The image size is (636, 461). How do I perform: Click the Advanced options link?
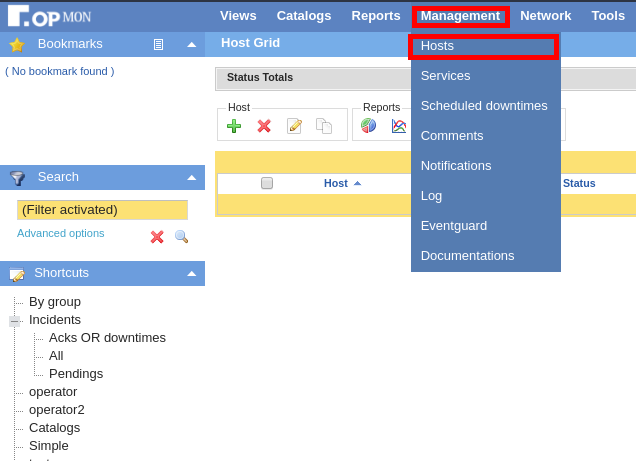[60, 233]
